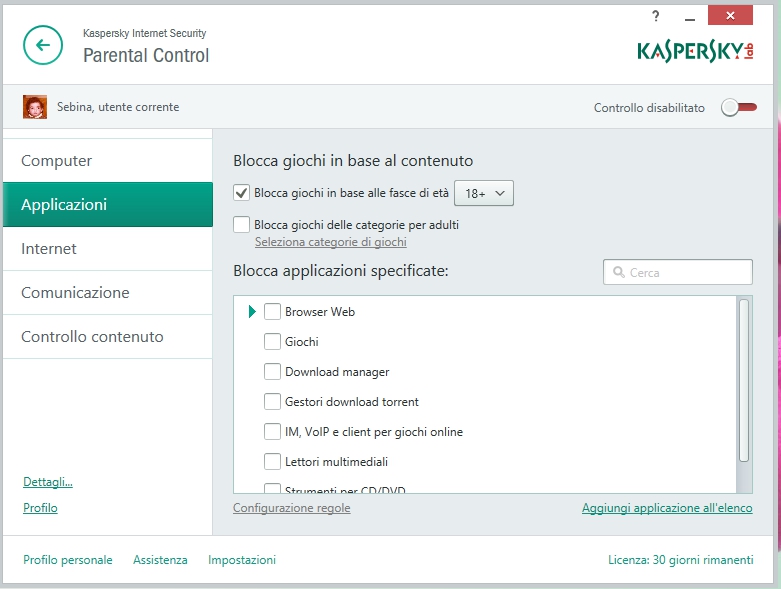Open the help question mark icon
781x589 pixels.
click(x=656, y=16)
